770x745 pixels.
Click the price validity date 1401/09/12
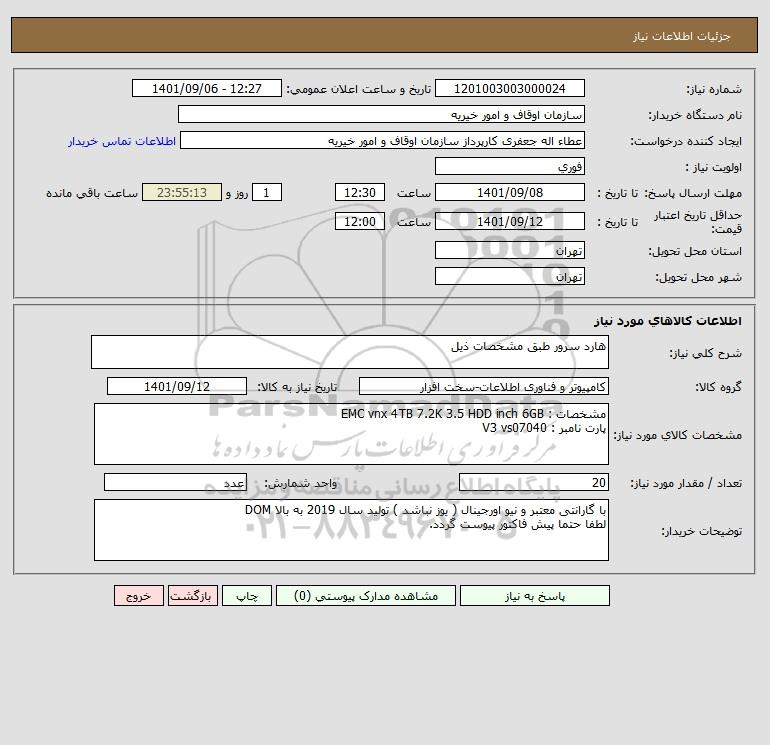[510, 221]
